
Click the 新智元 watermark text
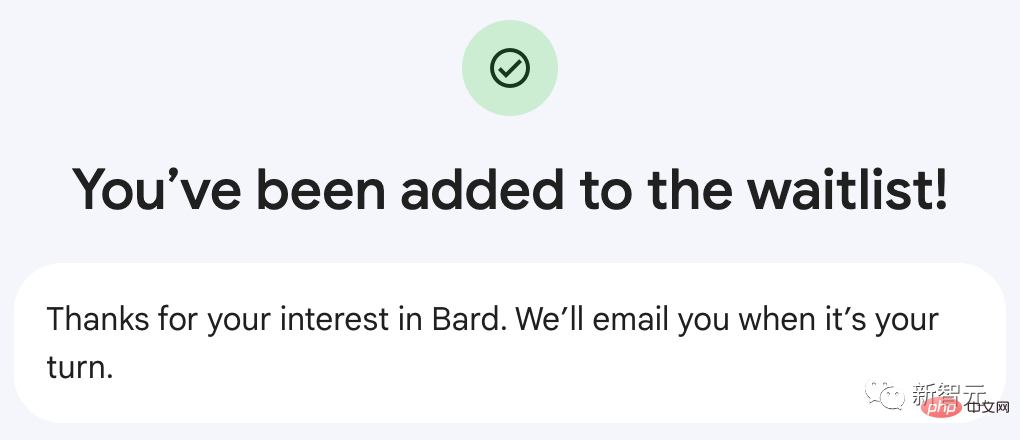click(949, 392)
